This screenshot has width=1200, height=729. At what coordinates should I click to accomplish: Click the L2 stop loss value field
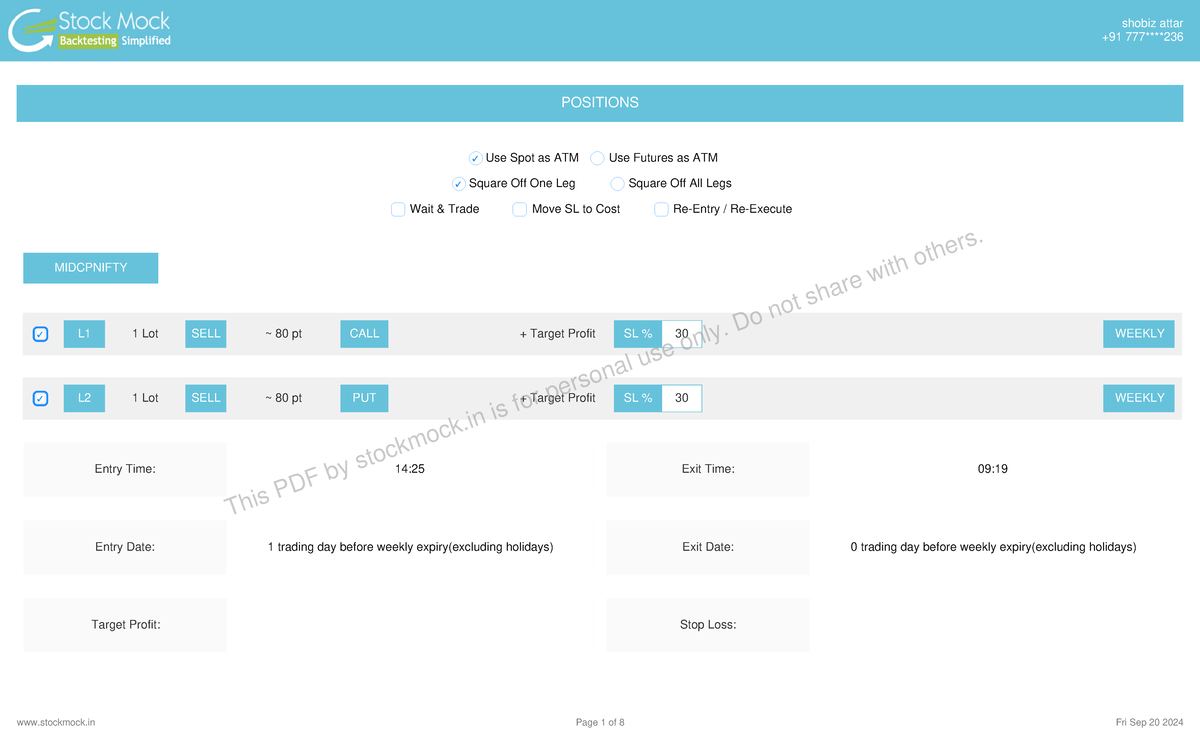[682, 398]
